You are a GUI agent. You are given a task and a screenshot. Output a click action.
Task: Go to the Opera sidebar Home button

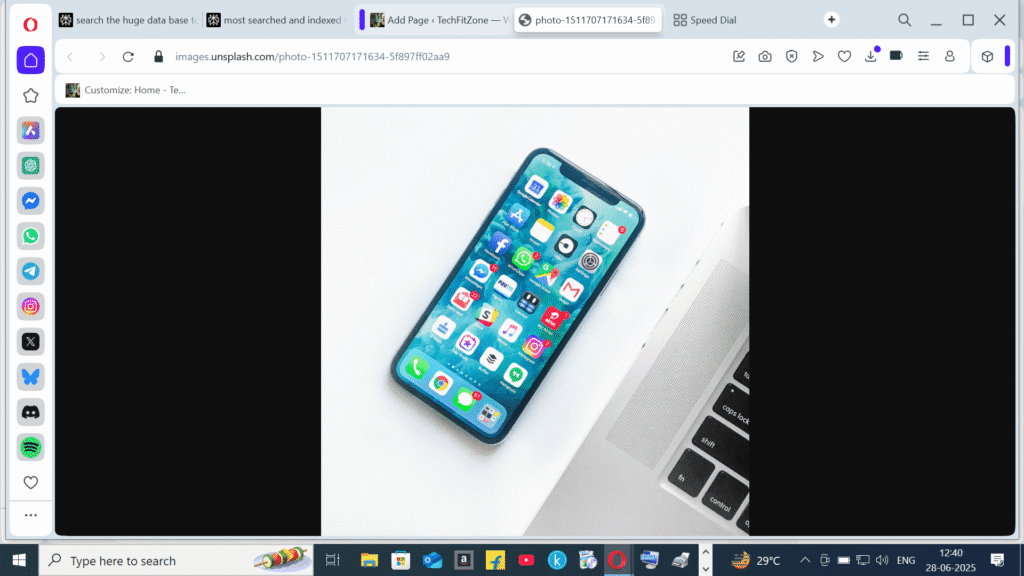(x=31, y=60)
